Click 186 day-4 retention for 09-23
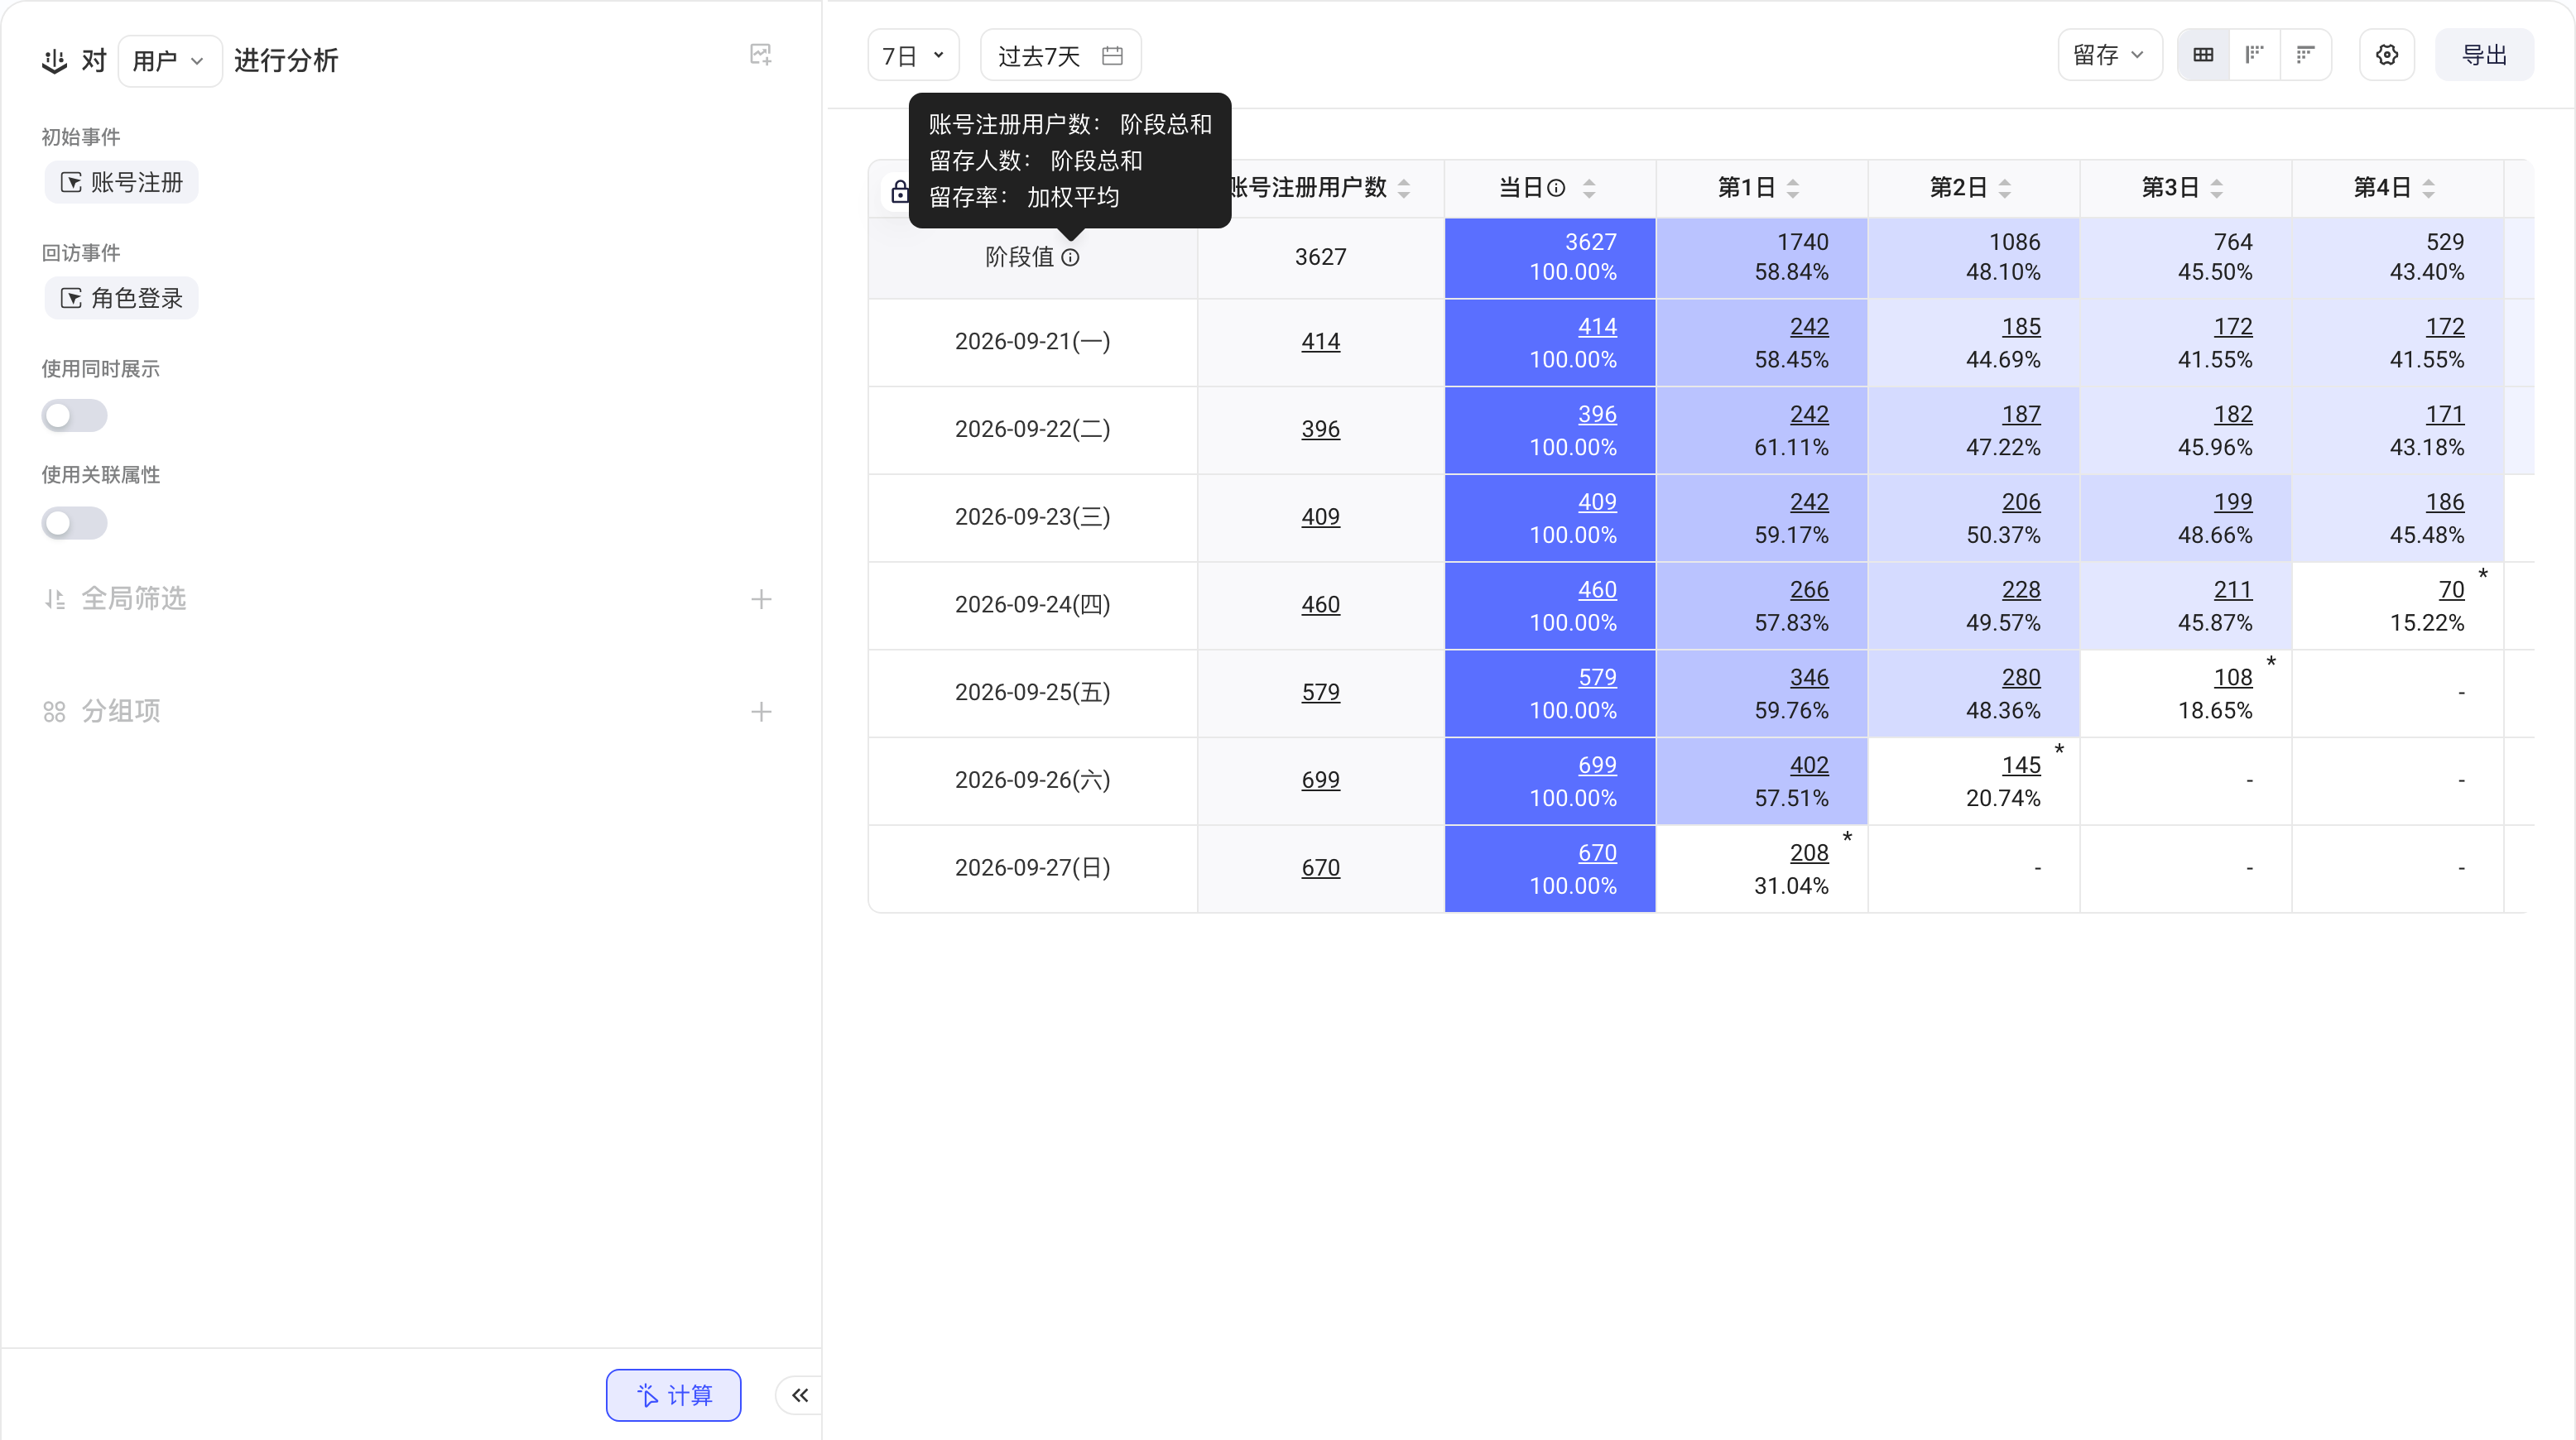Viewport: 2576px width, 1440px height. pyautogui.click(x=2444, y=502)
